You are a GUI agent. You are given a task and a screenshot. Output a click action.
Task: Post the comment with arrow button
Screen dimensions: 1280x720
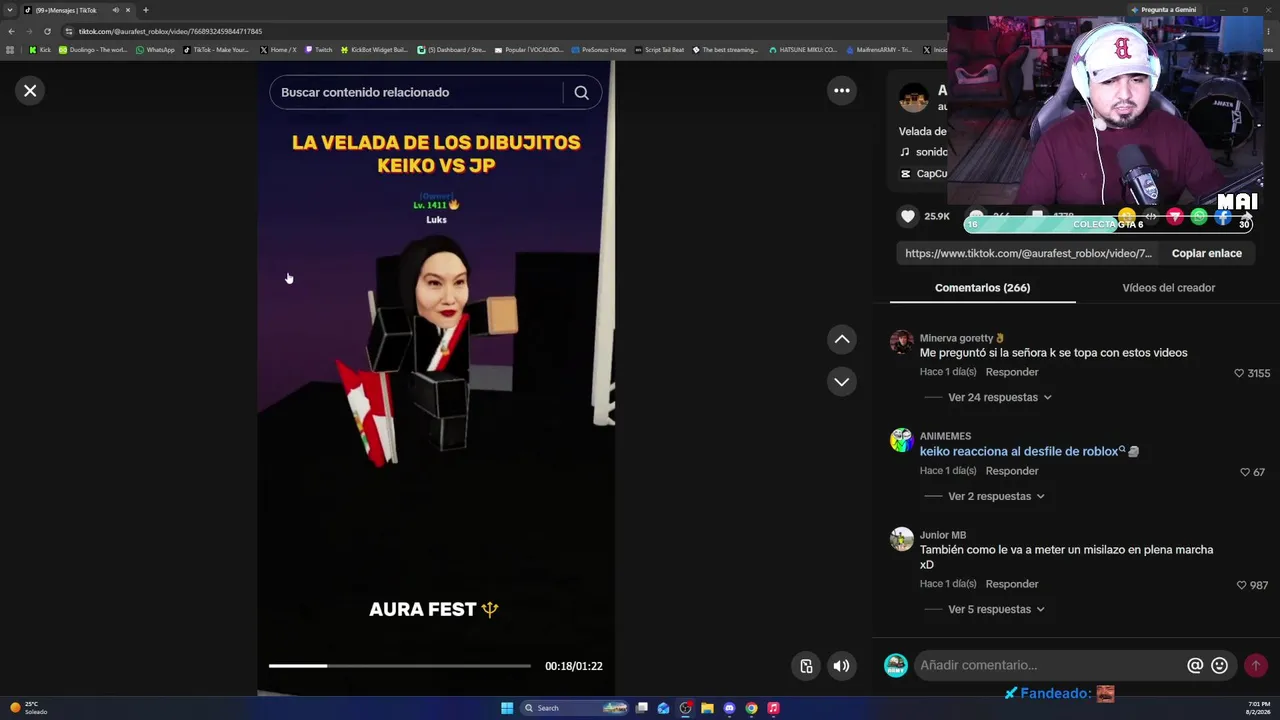(1256, 665)
